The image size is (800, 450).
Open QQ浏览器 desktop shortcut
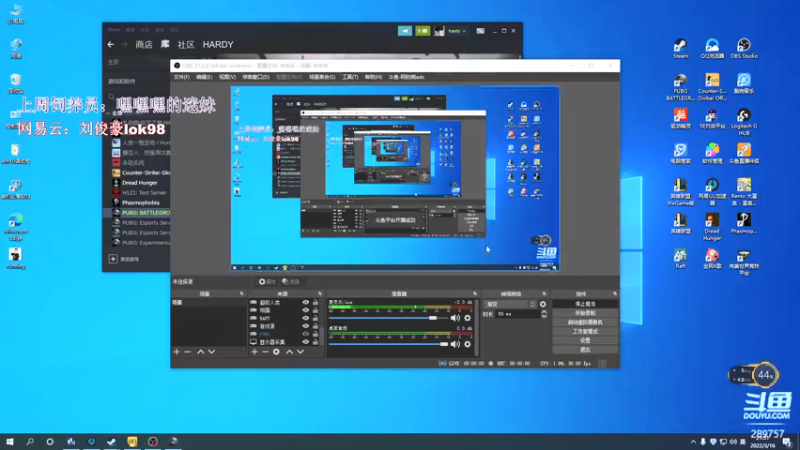click(x=712, y=49)
